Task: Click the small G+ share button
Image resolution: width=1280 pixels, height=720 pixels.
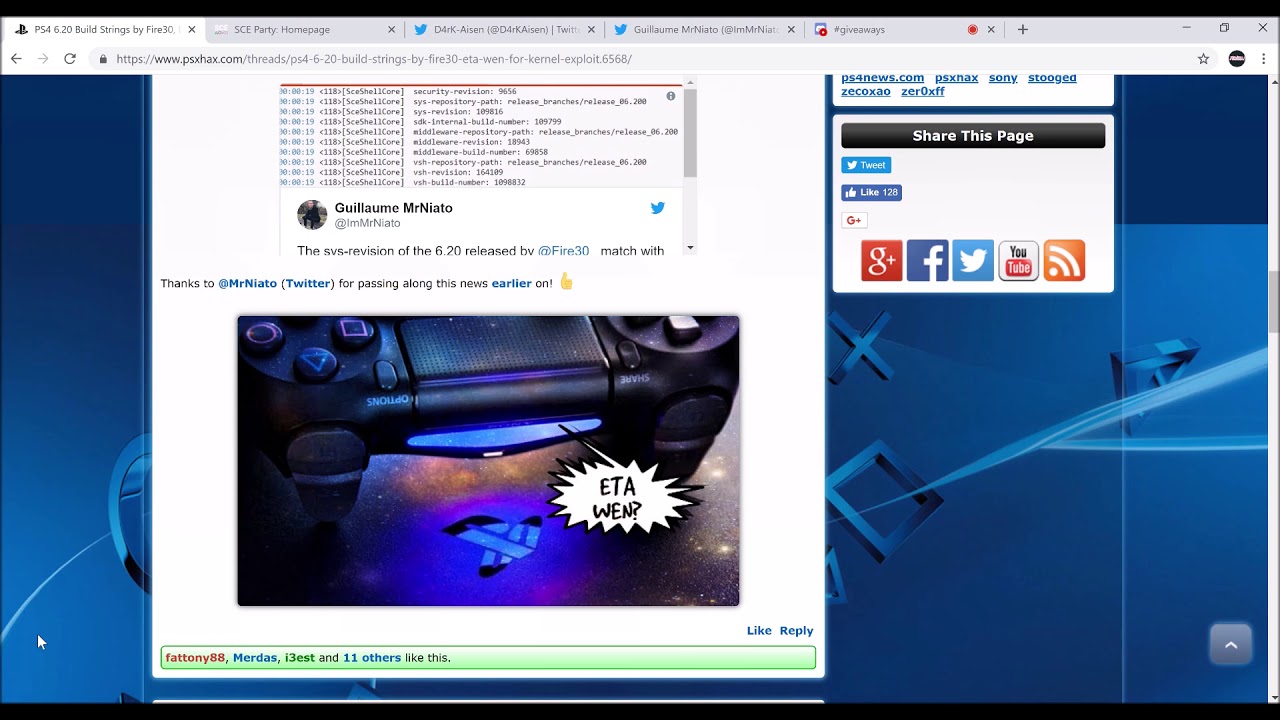Action: pyautogui.click(x=854, y=220)
